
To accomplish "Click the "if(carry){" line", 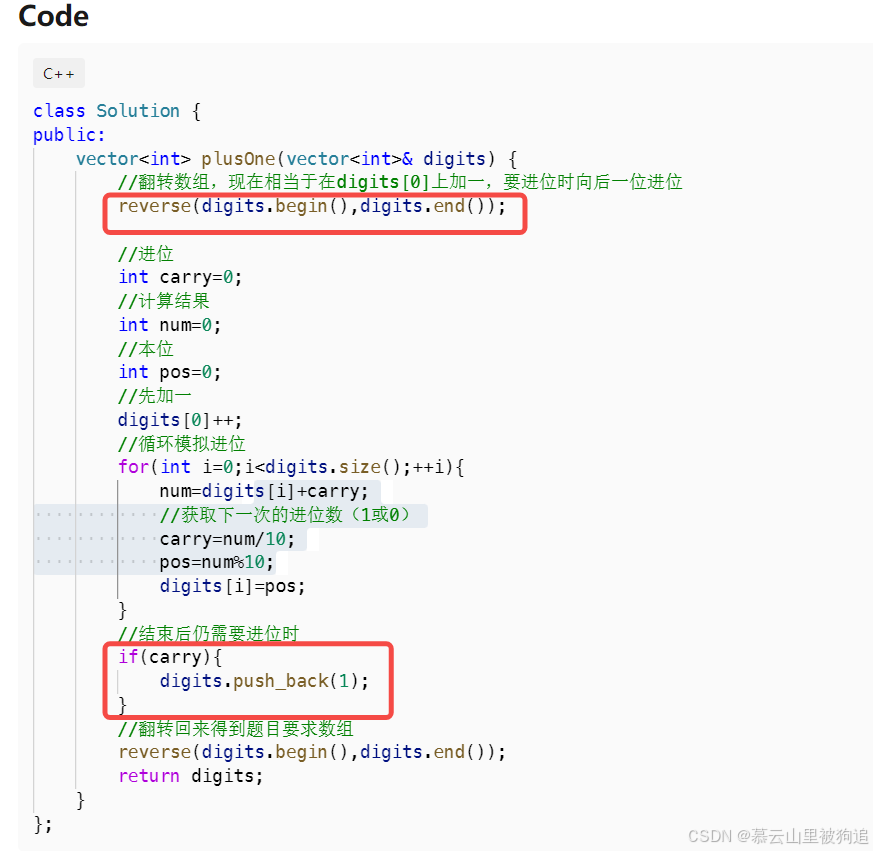I will click(x=170, y=657).
